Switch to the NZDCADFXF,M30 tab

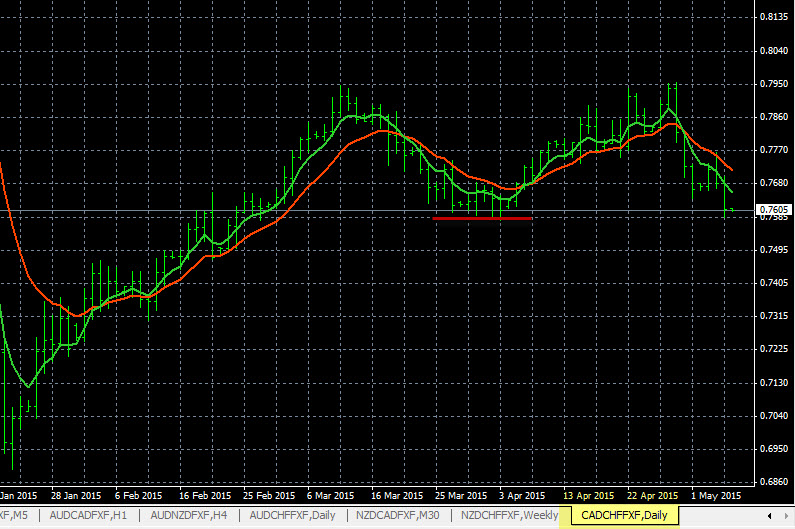tap(398, 515)
